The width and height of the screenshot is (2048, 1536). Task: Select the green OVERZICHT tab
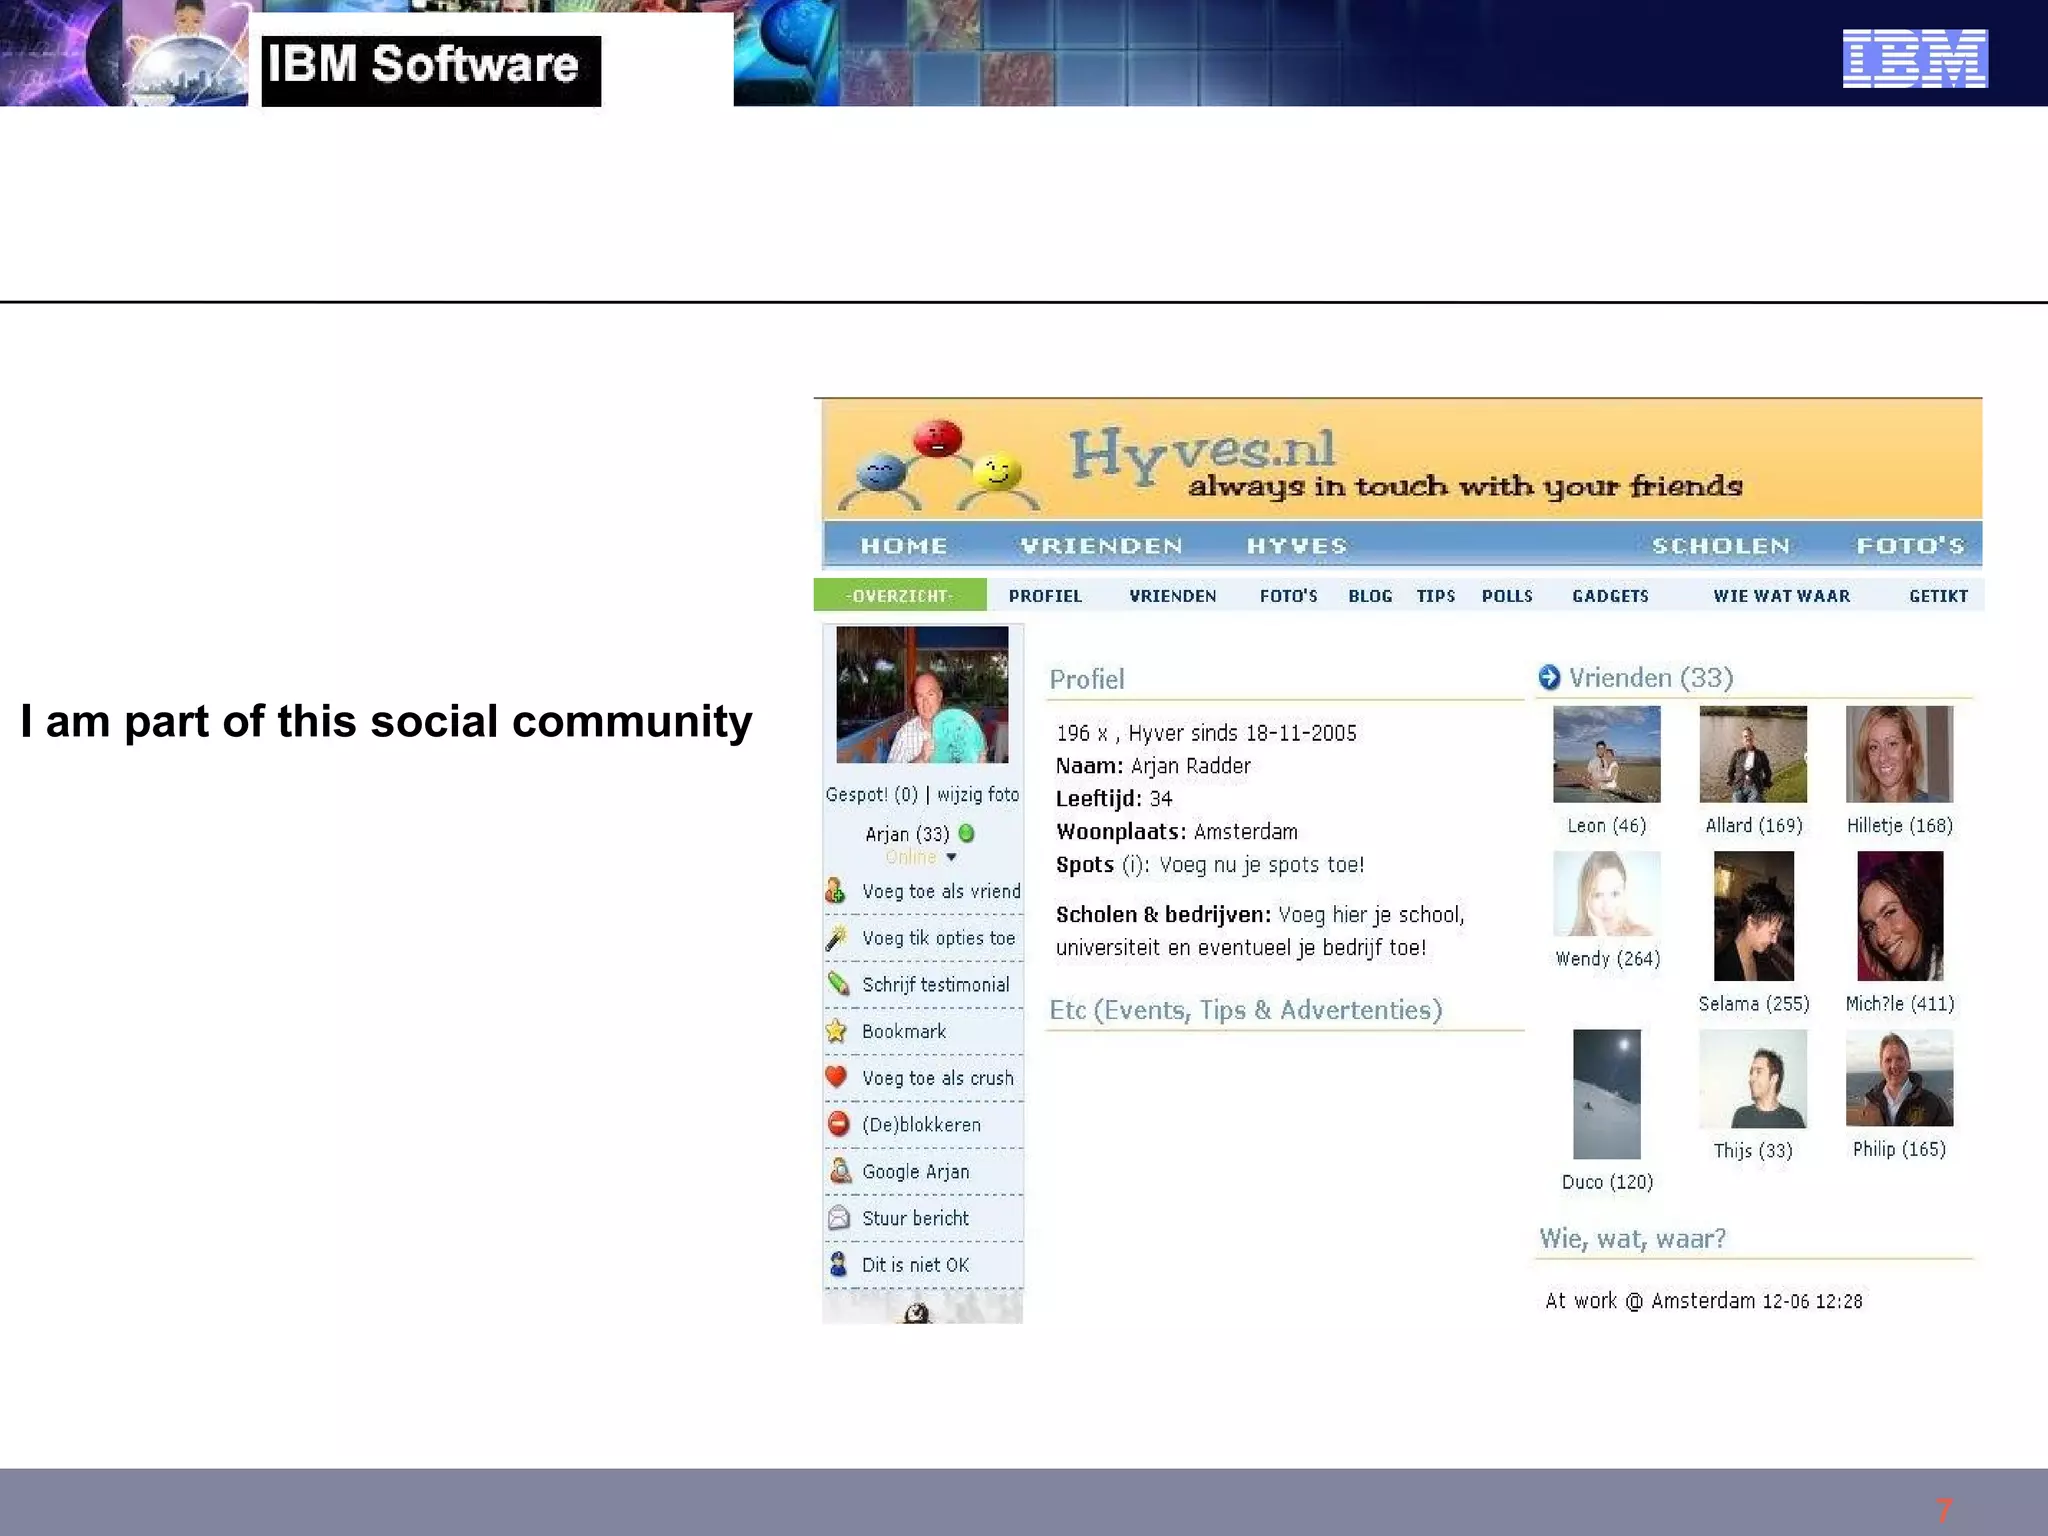tap(900, 595)
